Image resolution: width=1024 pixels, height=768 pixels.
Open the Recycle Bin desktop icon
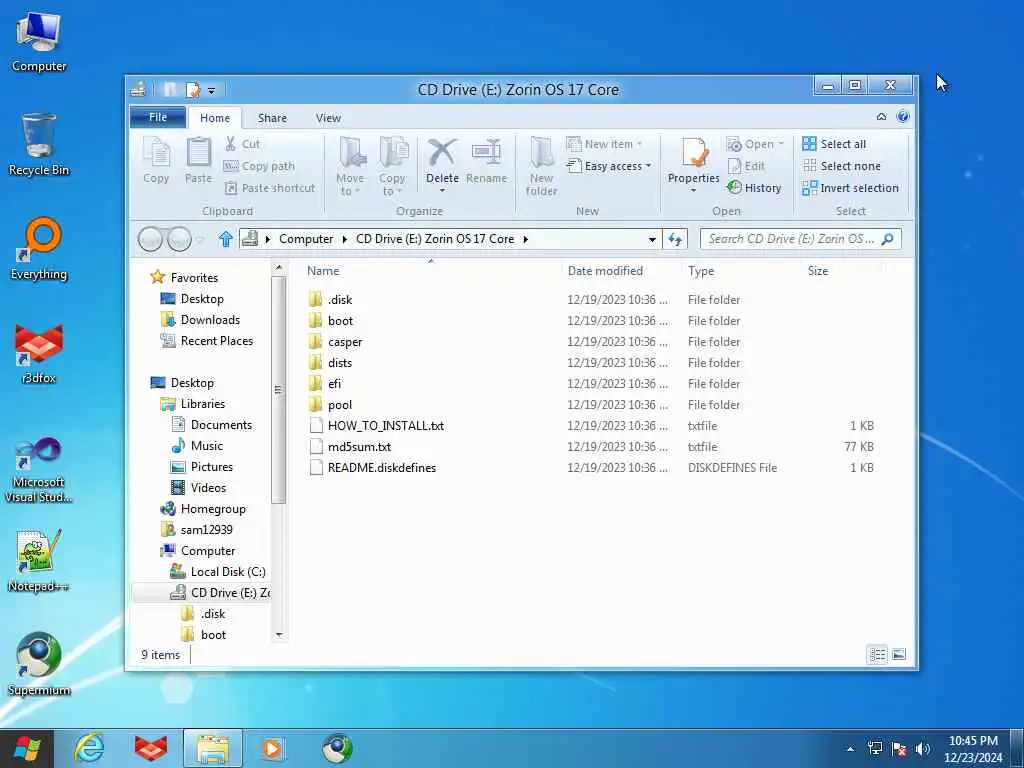(39, 144)
